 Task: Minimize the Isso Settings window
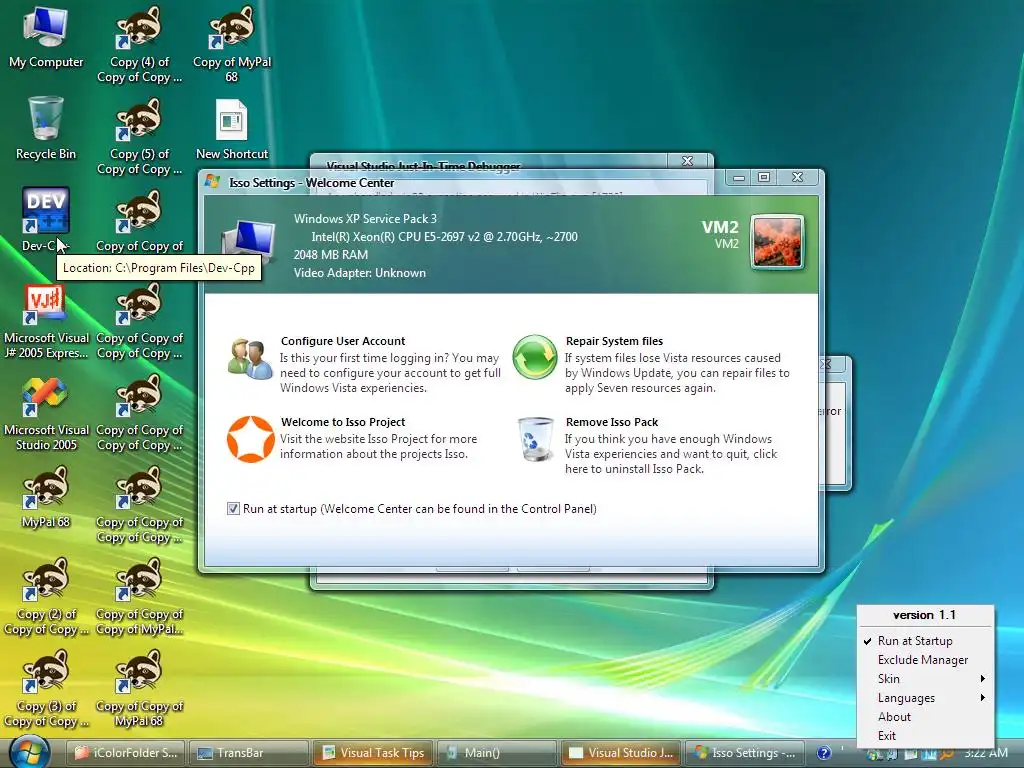pyautogui.click(x=739, y=177)
